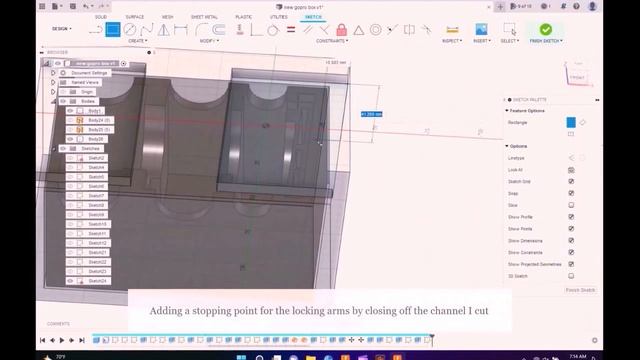Apply Concentric constraint icon
Screen dimensions: 640x360
click(x=376, y=29)
